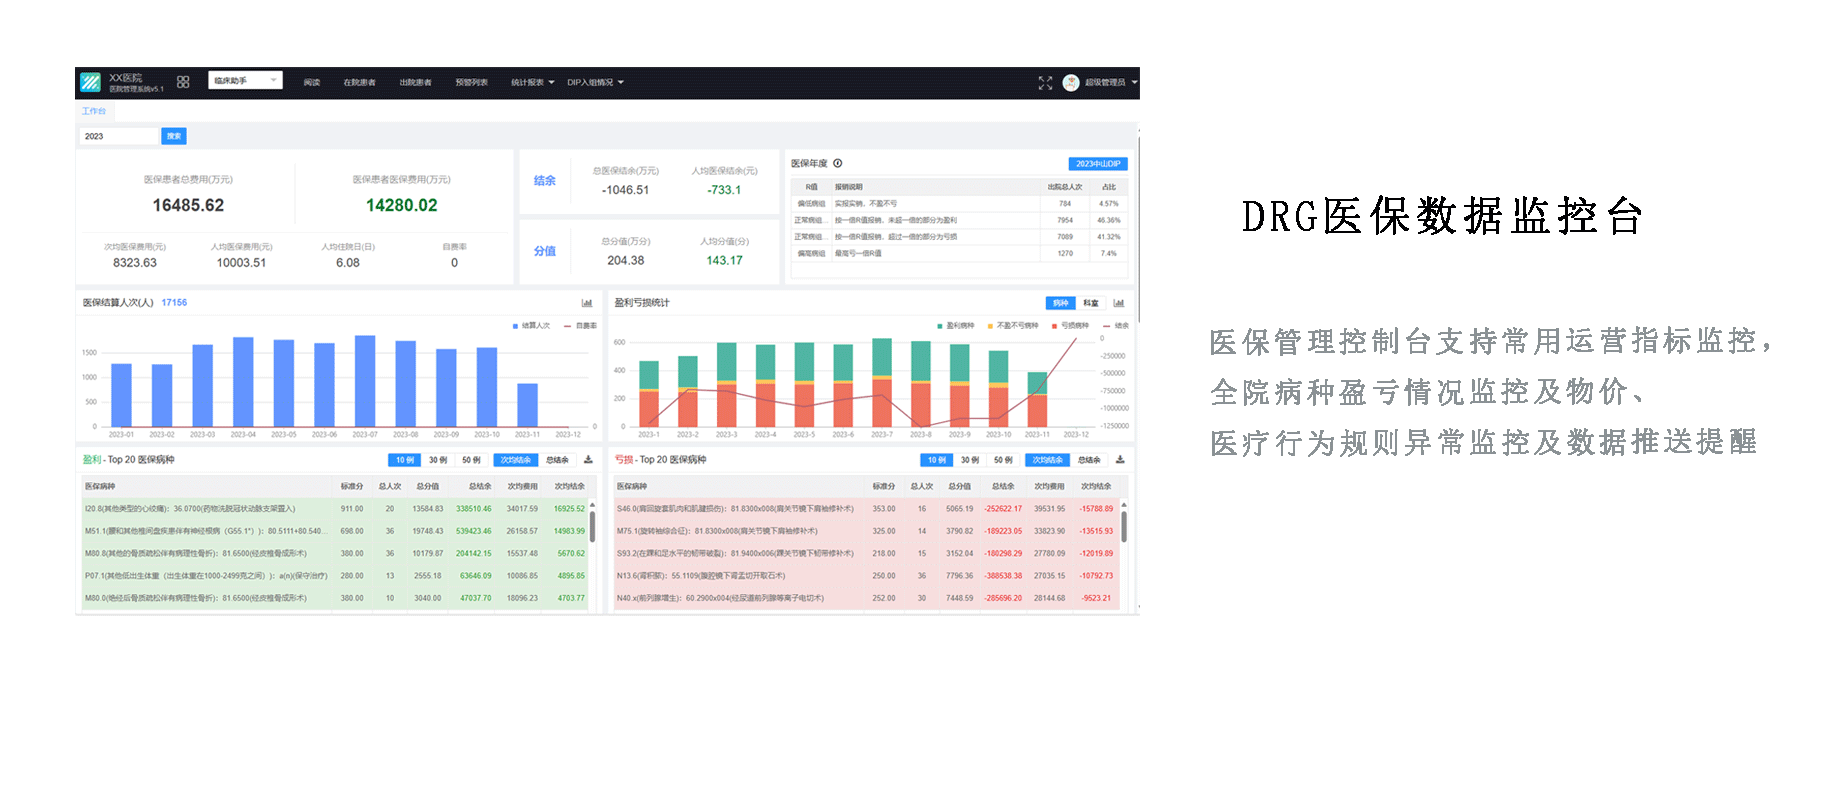Click the blue 搜索 button
The height and width of the screenshot is (786, 1842).
tap(174, 136)
